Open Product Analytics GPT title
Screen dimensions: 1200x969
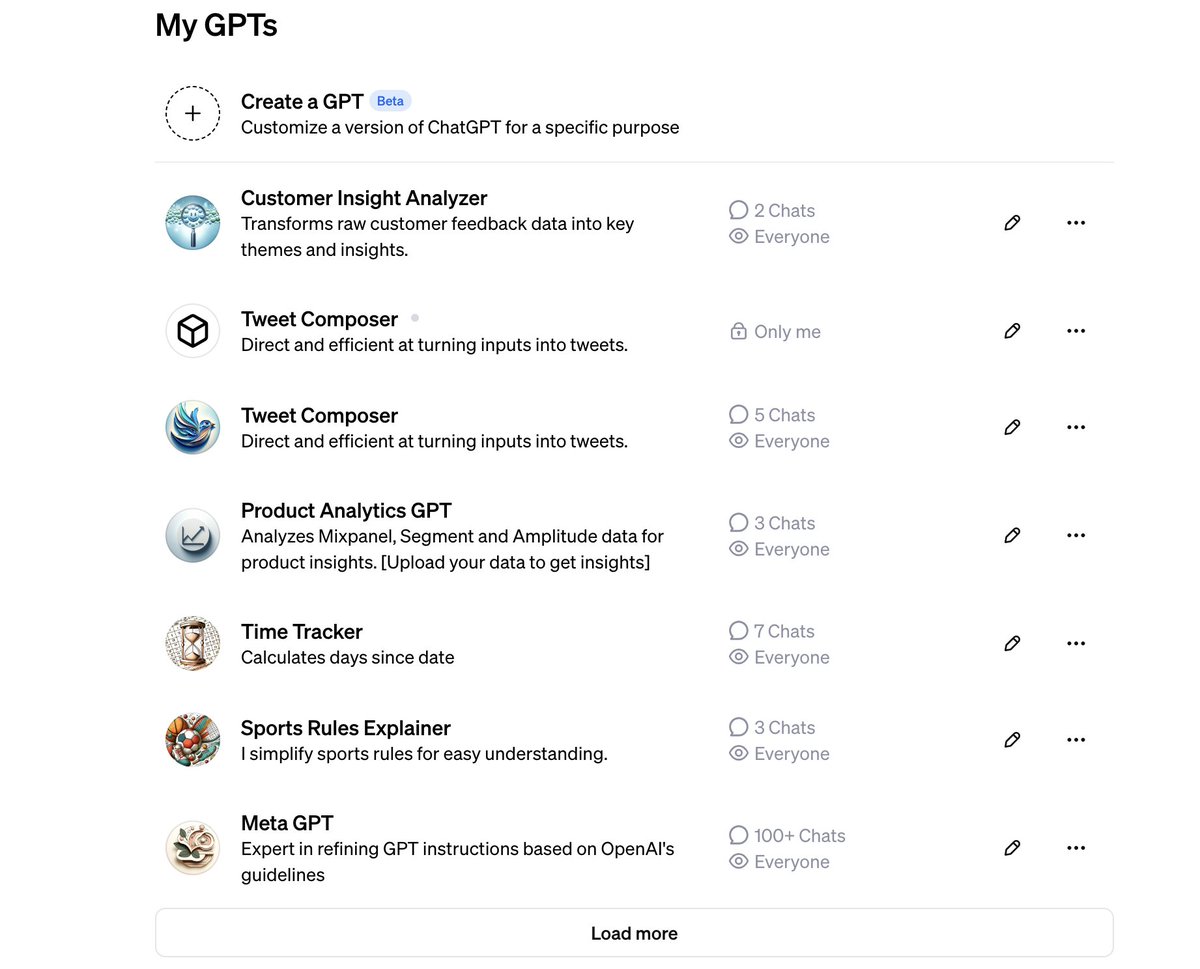(346, 510)
